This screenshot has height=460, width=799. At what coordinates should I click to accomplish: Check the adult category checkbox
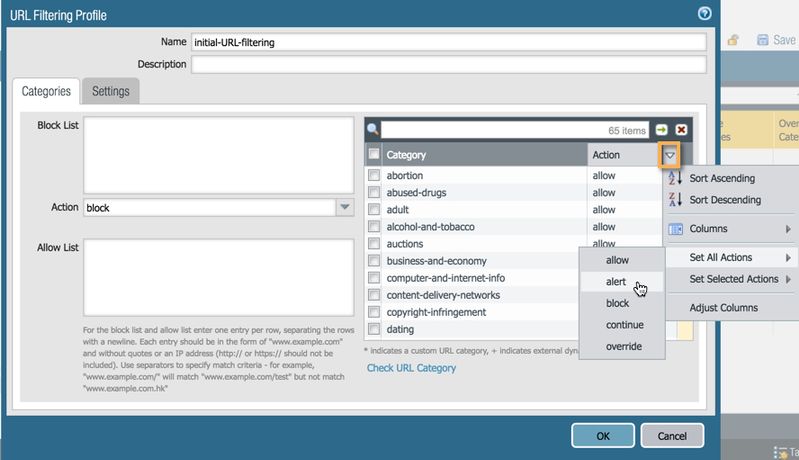pyautogui.click(x=374, y=209)
